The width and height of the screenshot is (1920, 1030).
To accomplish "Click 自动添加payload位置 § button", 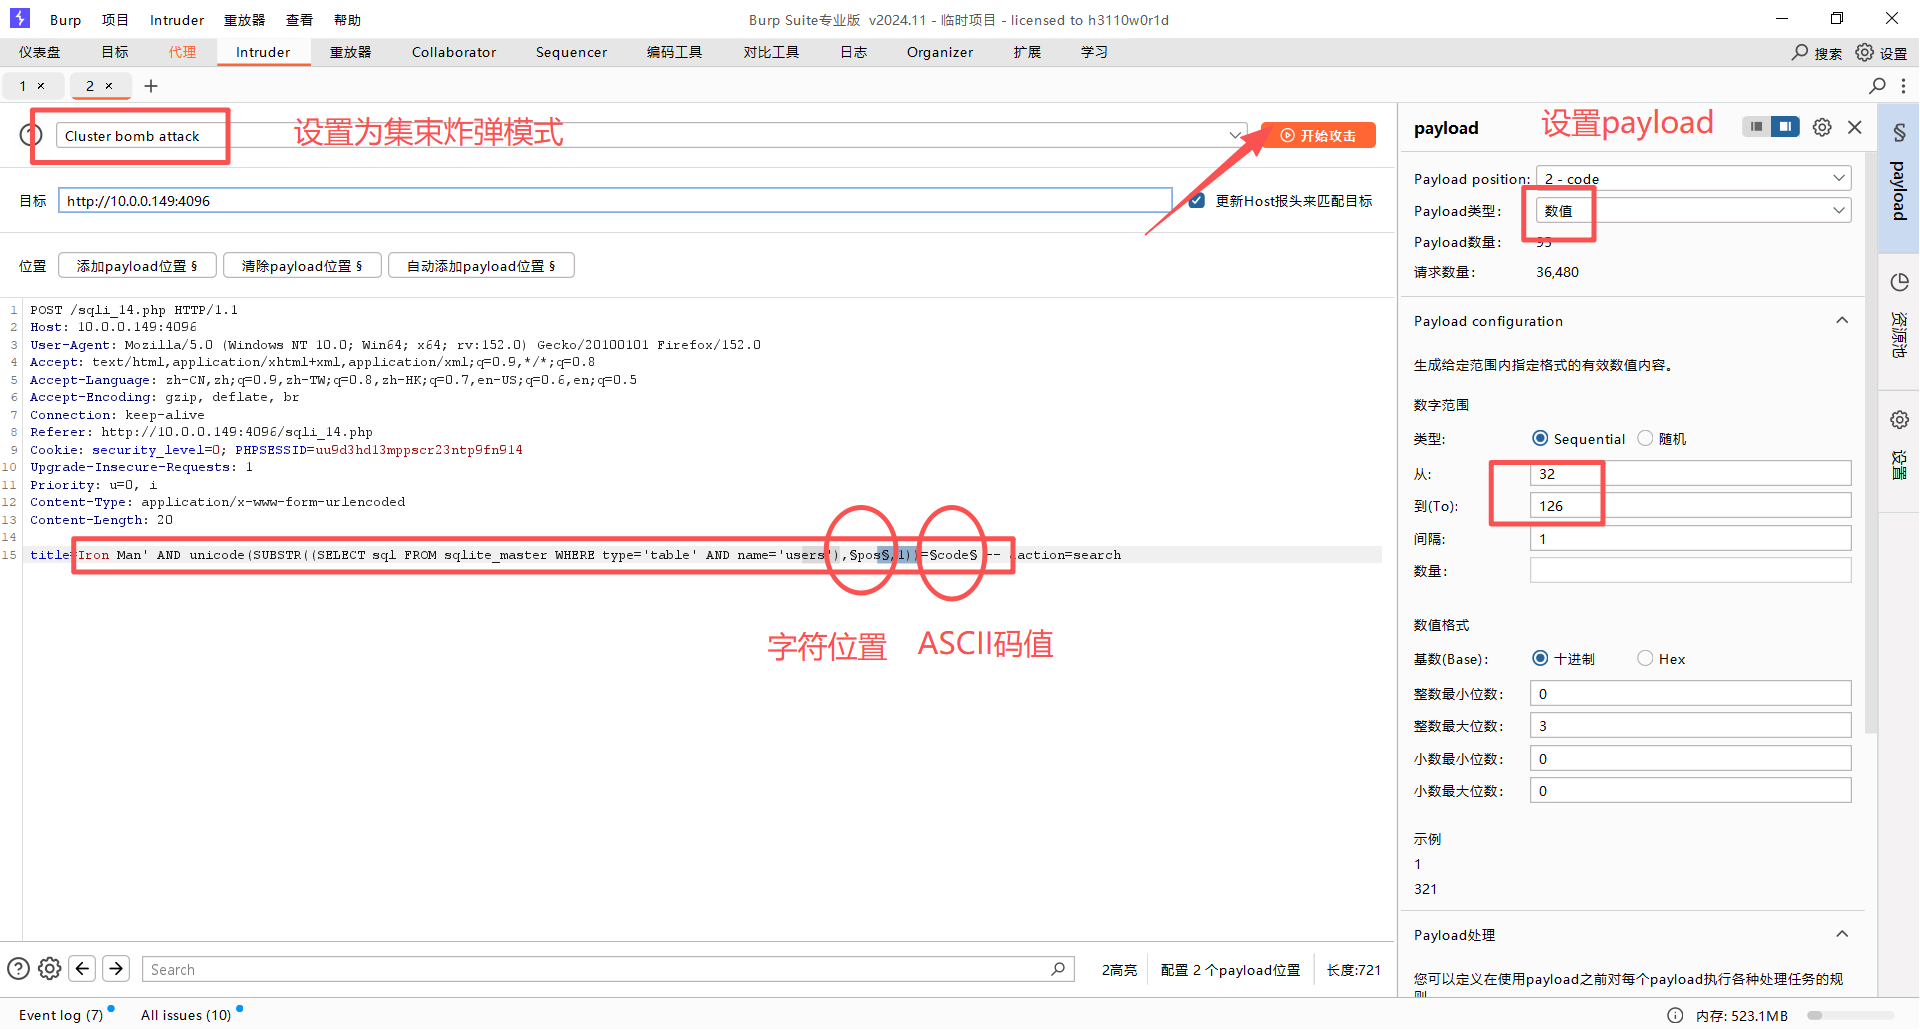I will [x=481, y=266].
